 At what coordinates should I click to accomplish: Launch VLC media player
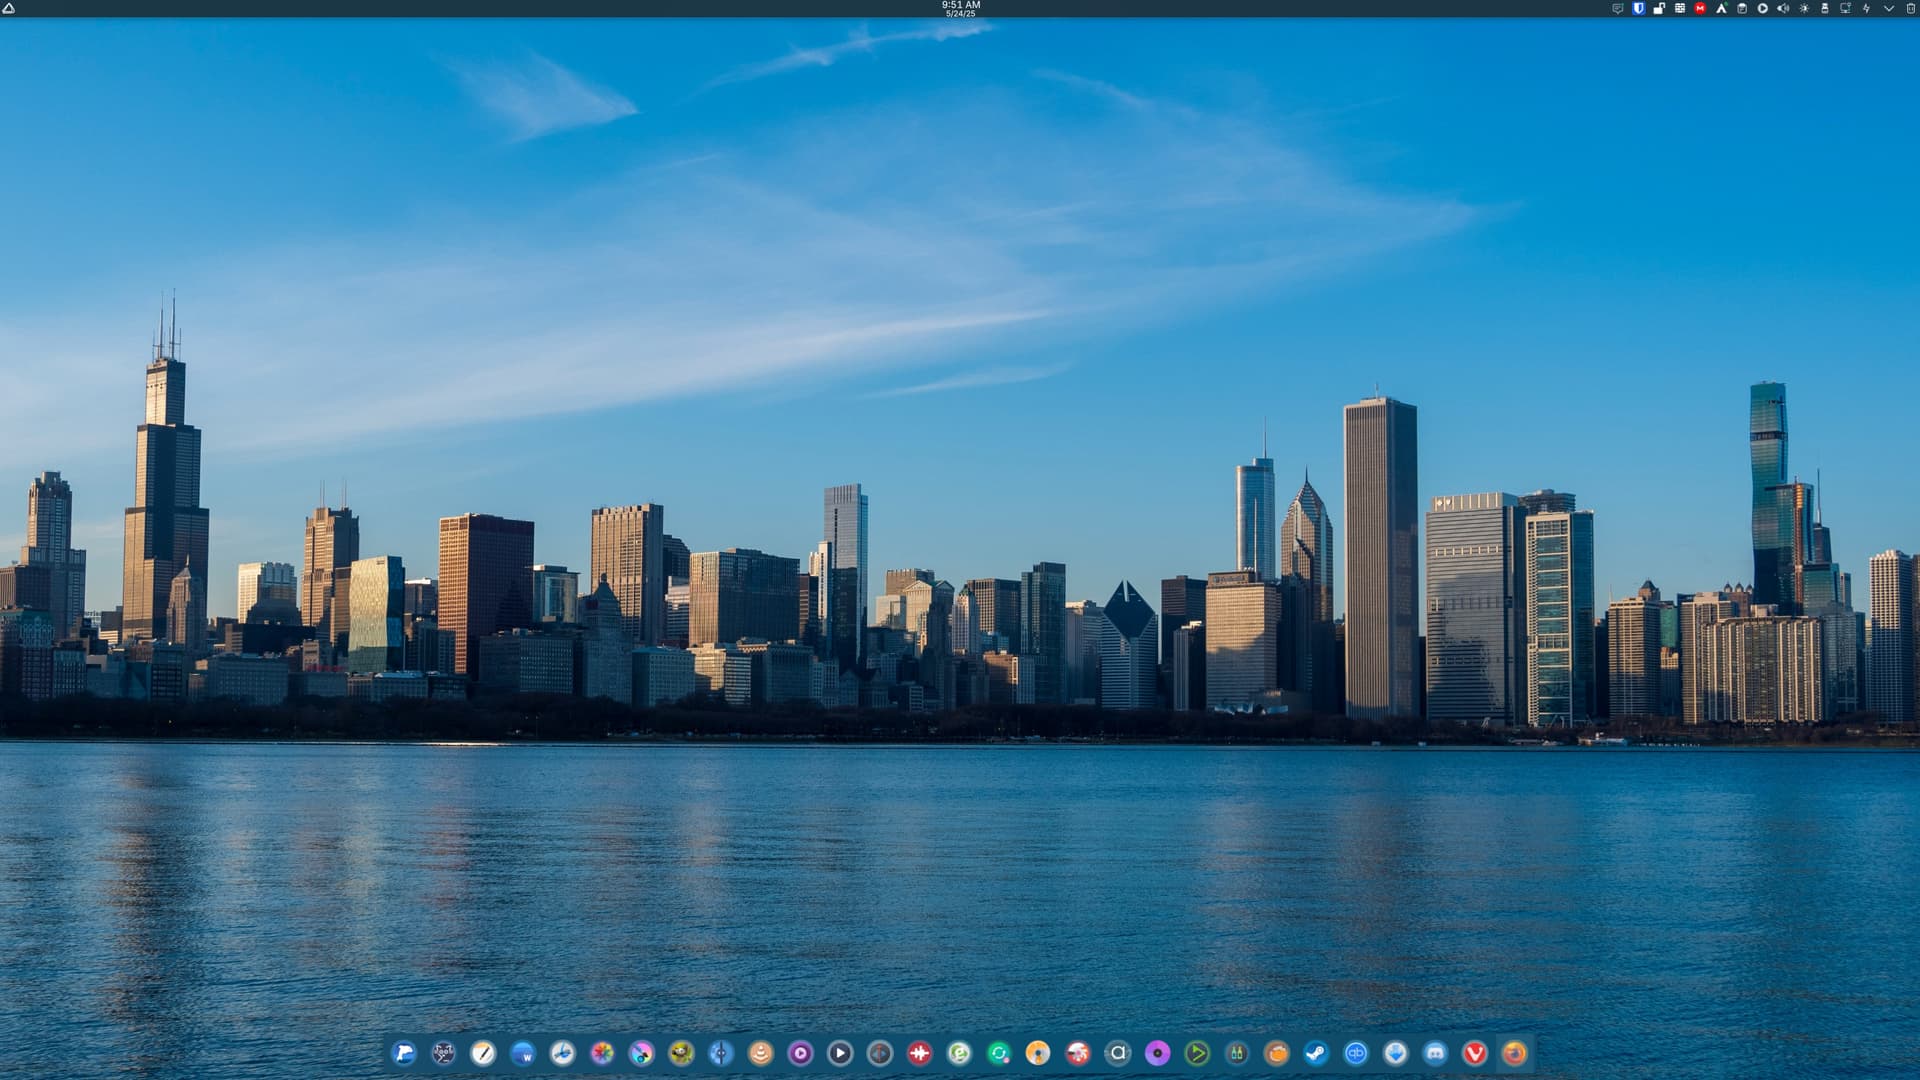click(x=761, y=1053)
